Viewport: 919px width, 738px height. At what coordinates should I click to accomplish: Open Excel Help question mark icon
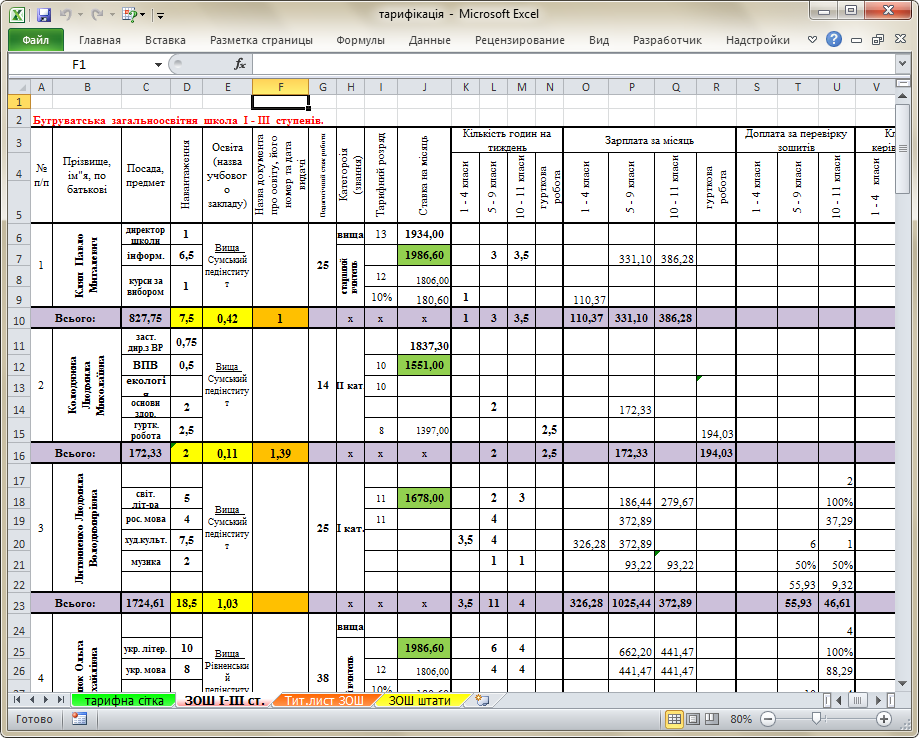click(x=833, y=39)
